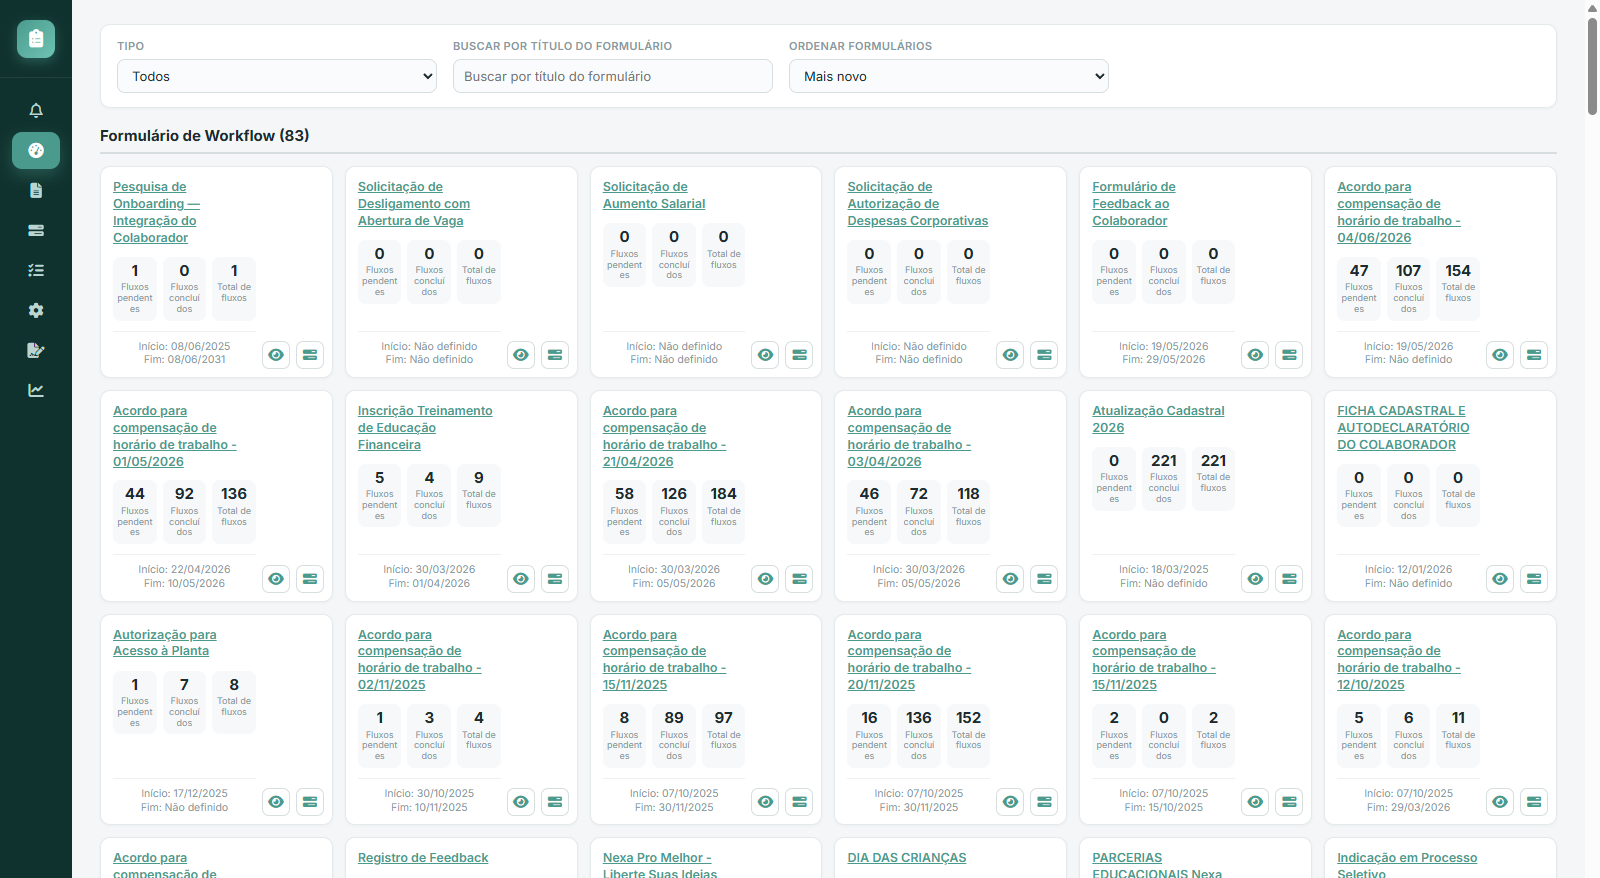The width and height of the screenshot is (1600, 878).
Task: Open the clipboard app logo in sidebar
Action: click(x=36, y=39)
